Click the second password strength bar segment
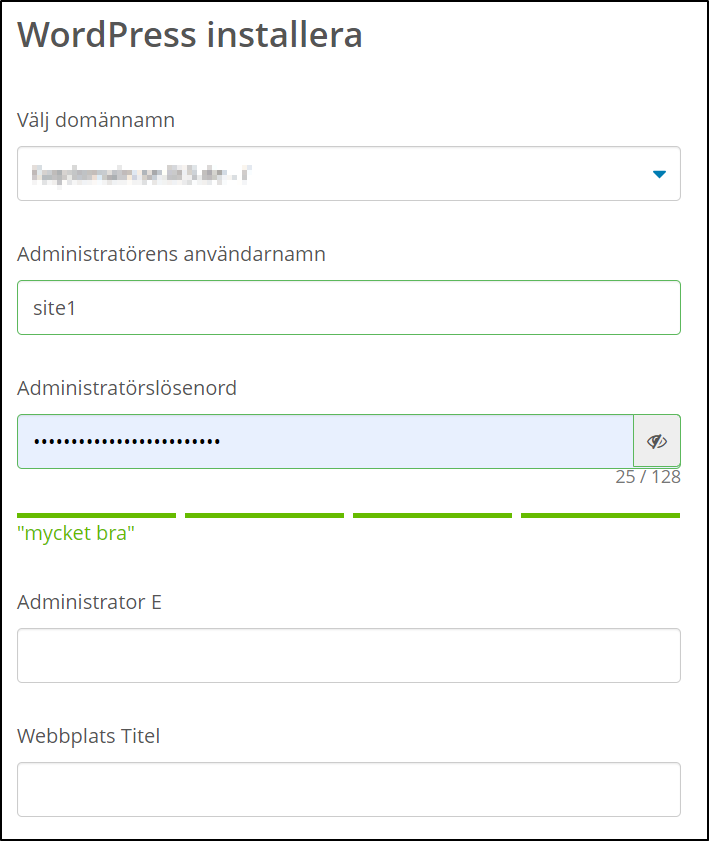The width and height of the screenshot is (709, 841). [264, 515]
